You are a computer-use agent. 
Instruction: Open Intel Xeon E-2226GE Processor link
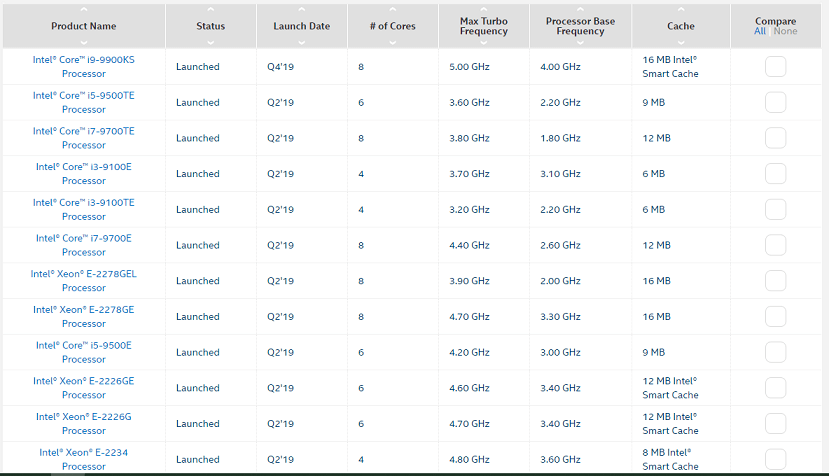84,388
